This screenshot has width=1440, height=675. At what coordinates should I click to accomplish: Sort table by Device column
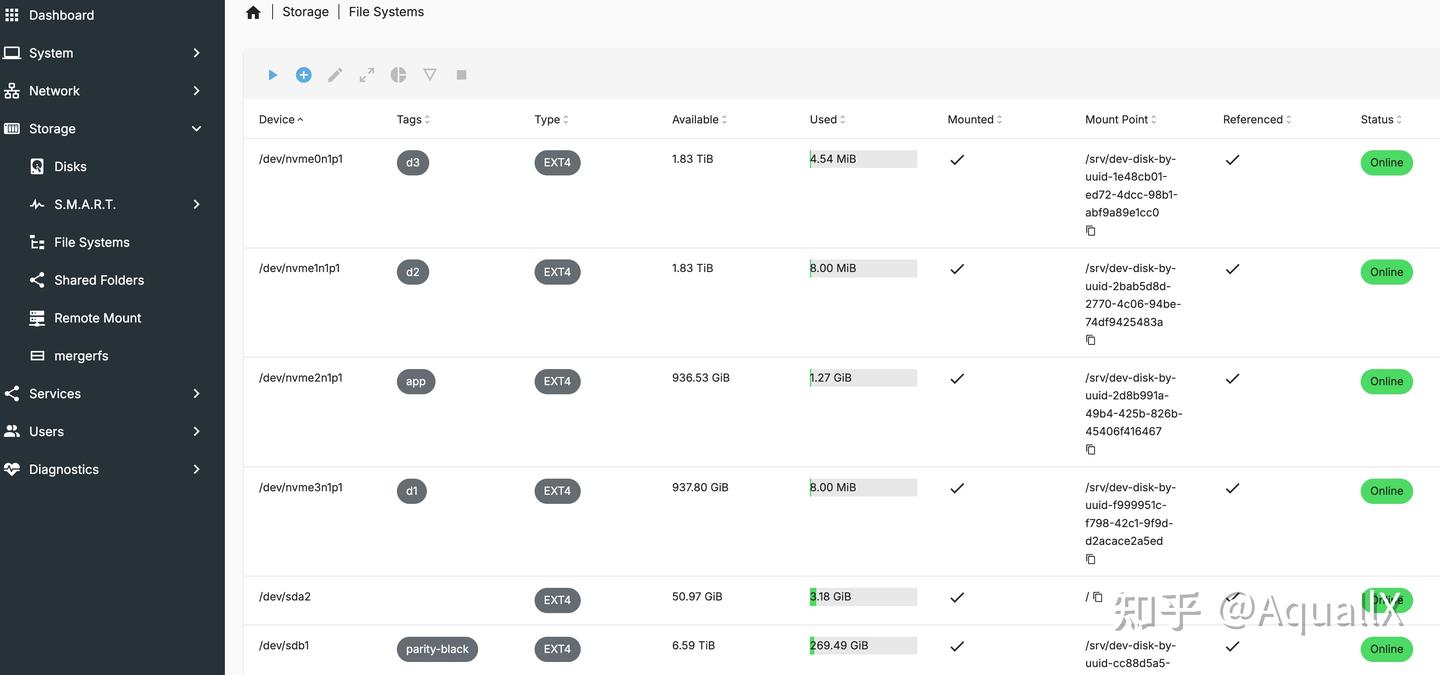281,119
